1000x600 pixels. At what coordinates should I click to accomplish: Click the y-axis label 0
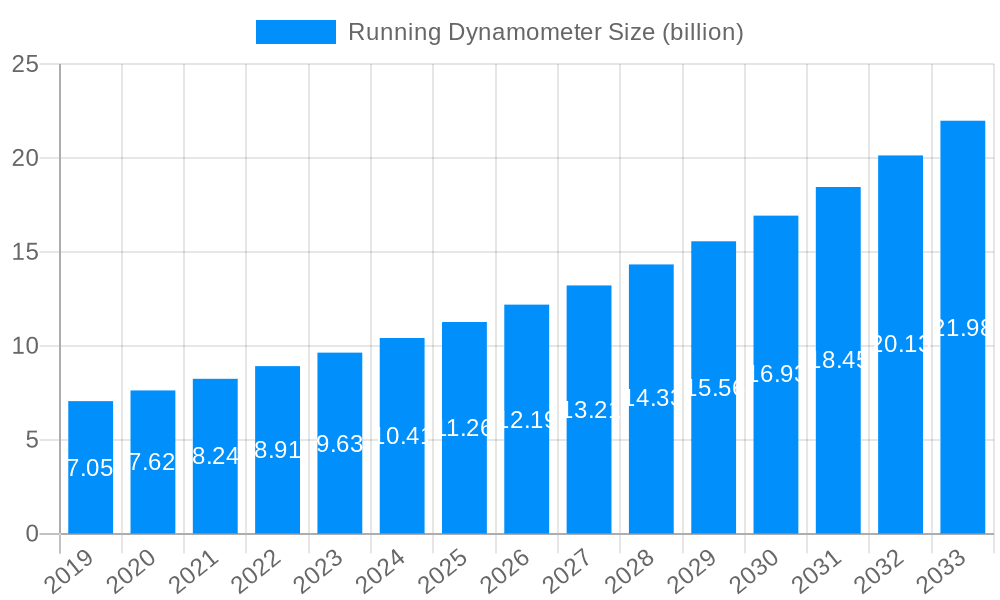pyautogui.click(x=32, y=533)
